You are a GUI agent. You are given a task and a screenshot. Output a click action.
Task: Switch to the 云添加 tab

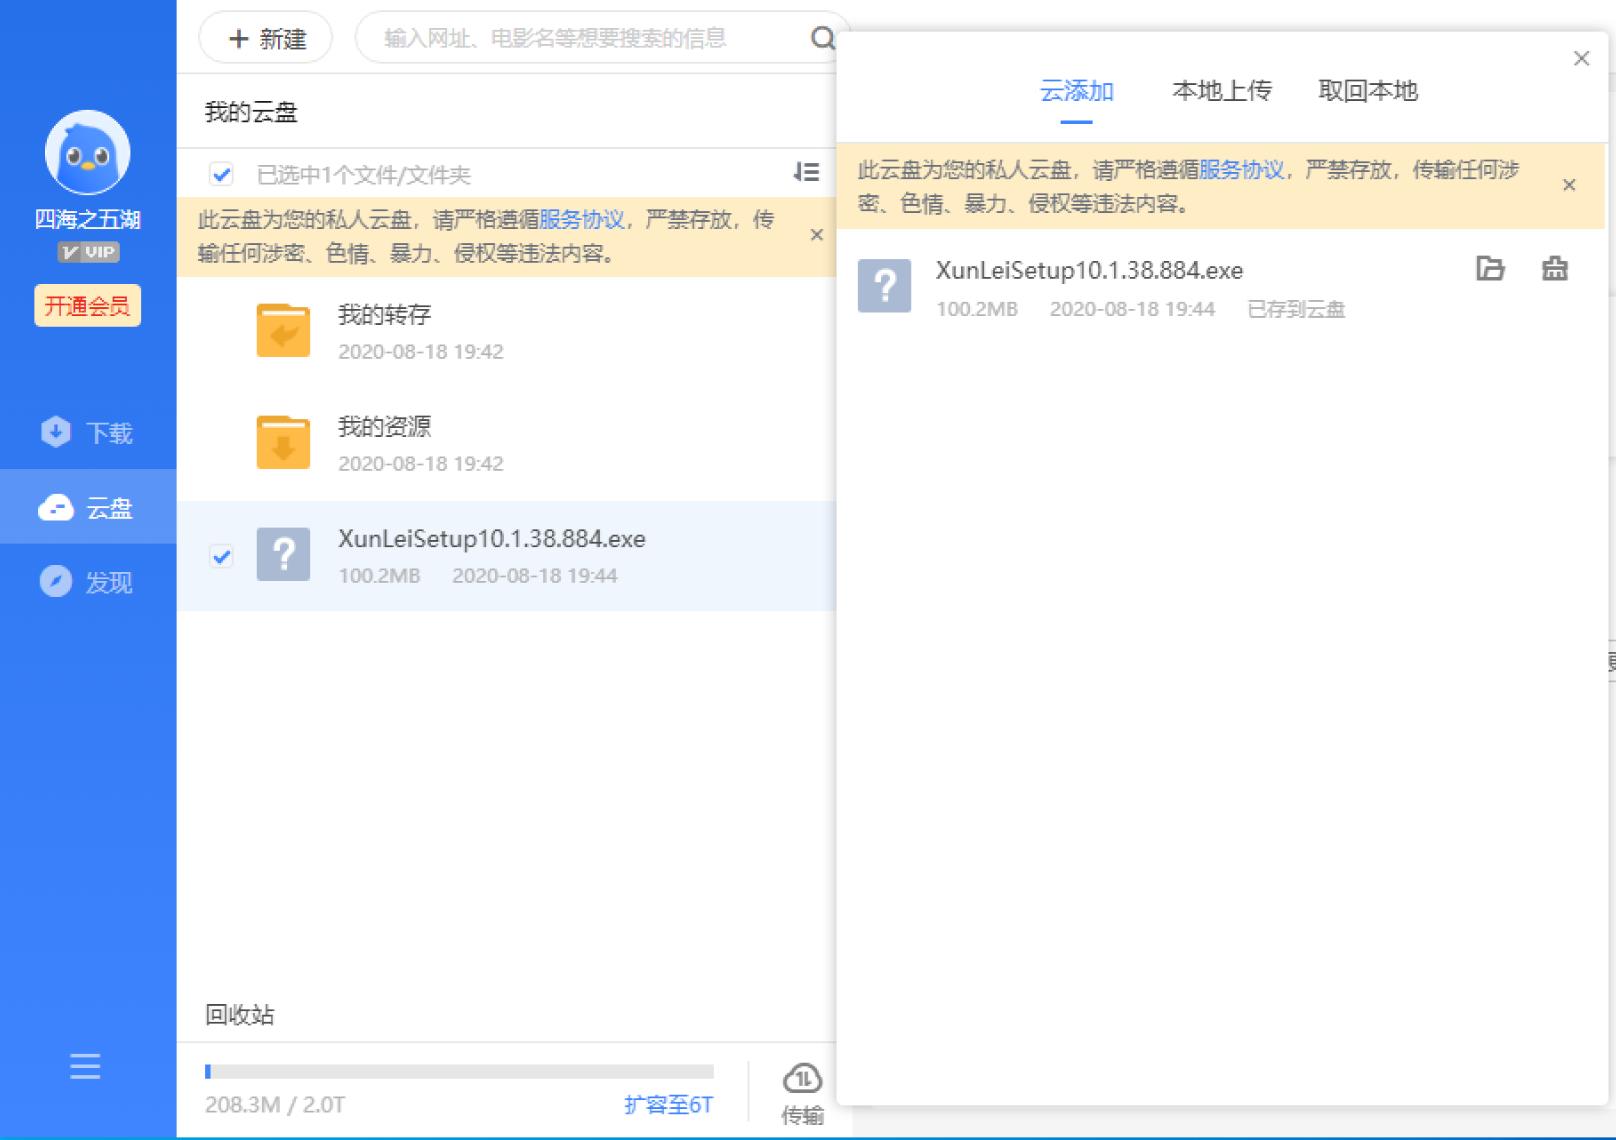pos(1076,91)
